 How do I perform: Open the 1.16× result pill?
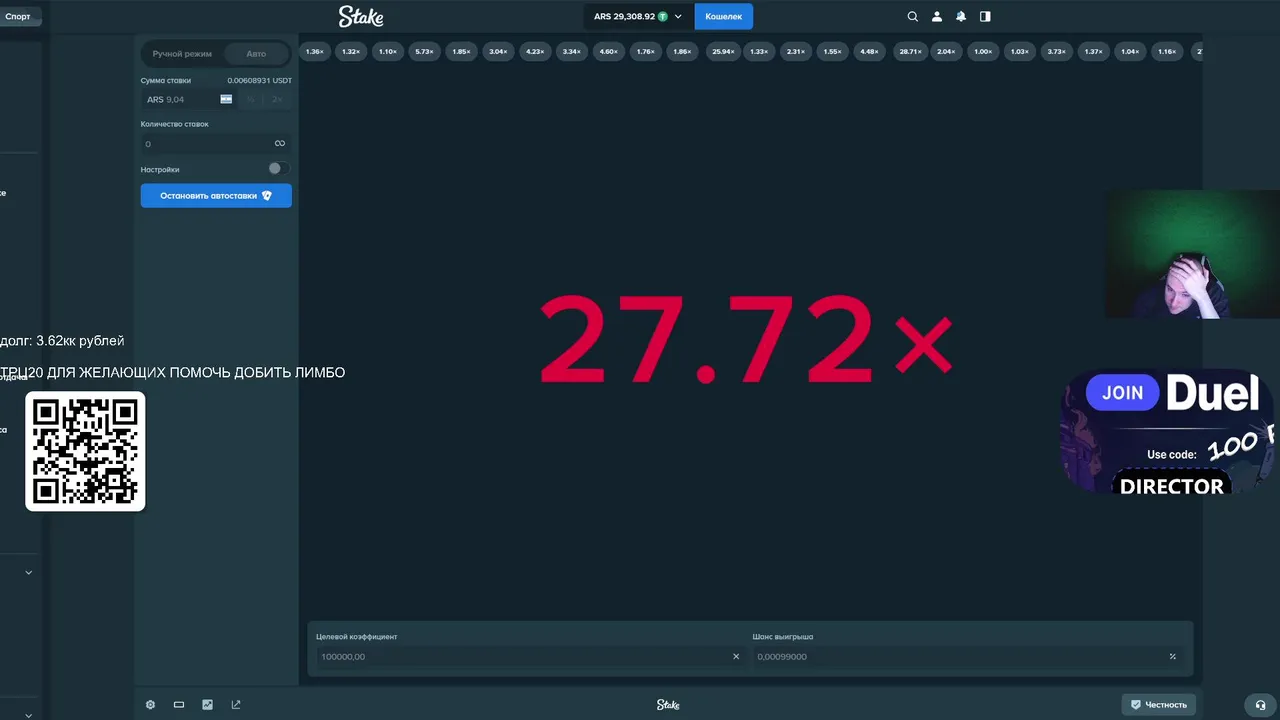tap(1167, 51)
